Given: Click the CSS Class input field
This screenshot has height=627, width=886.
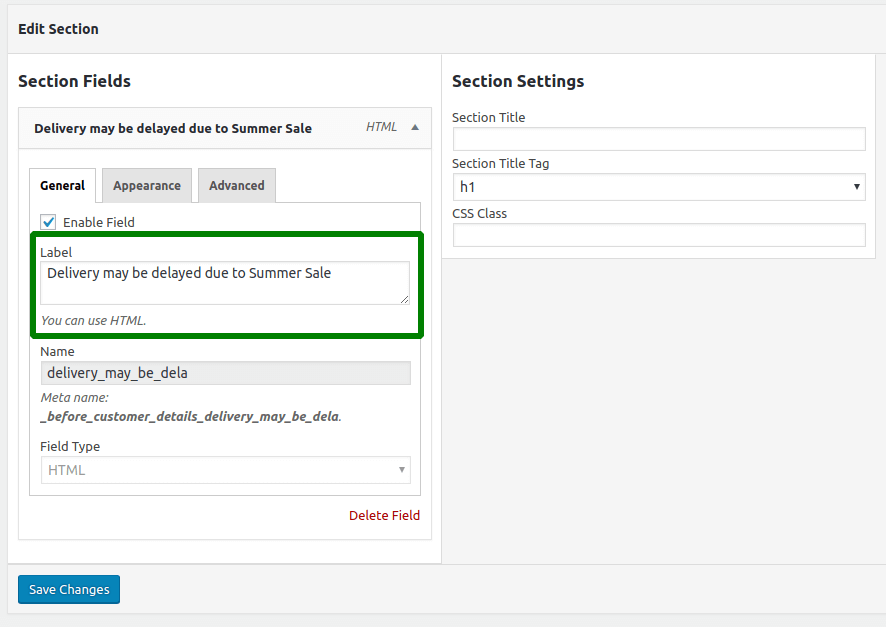Looking at the screenshot, I should click(659, 235).
